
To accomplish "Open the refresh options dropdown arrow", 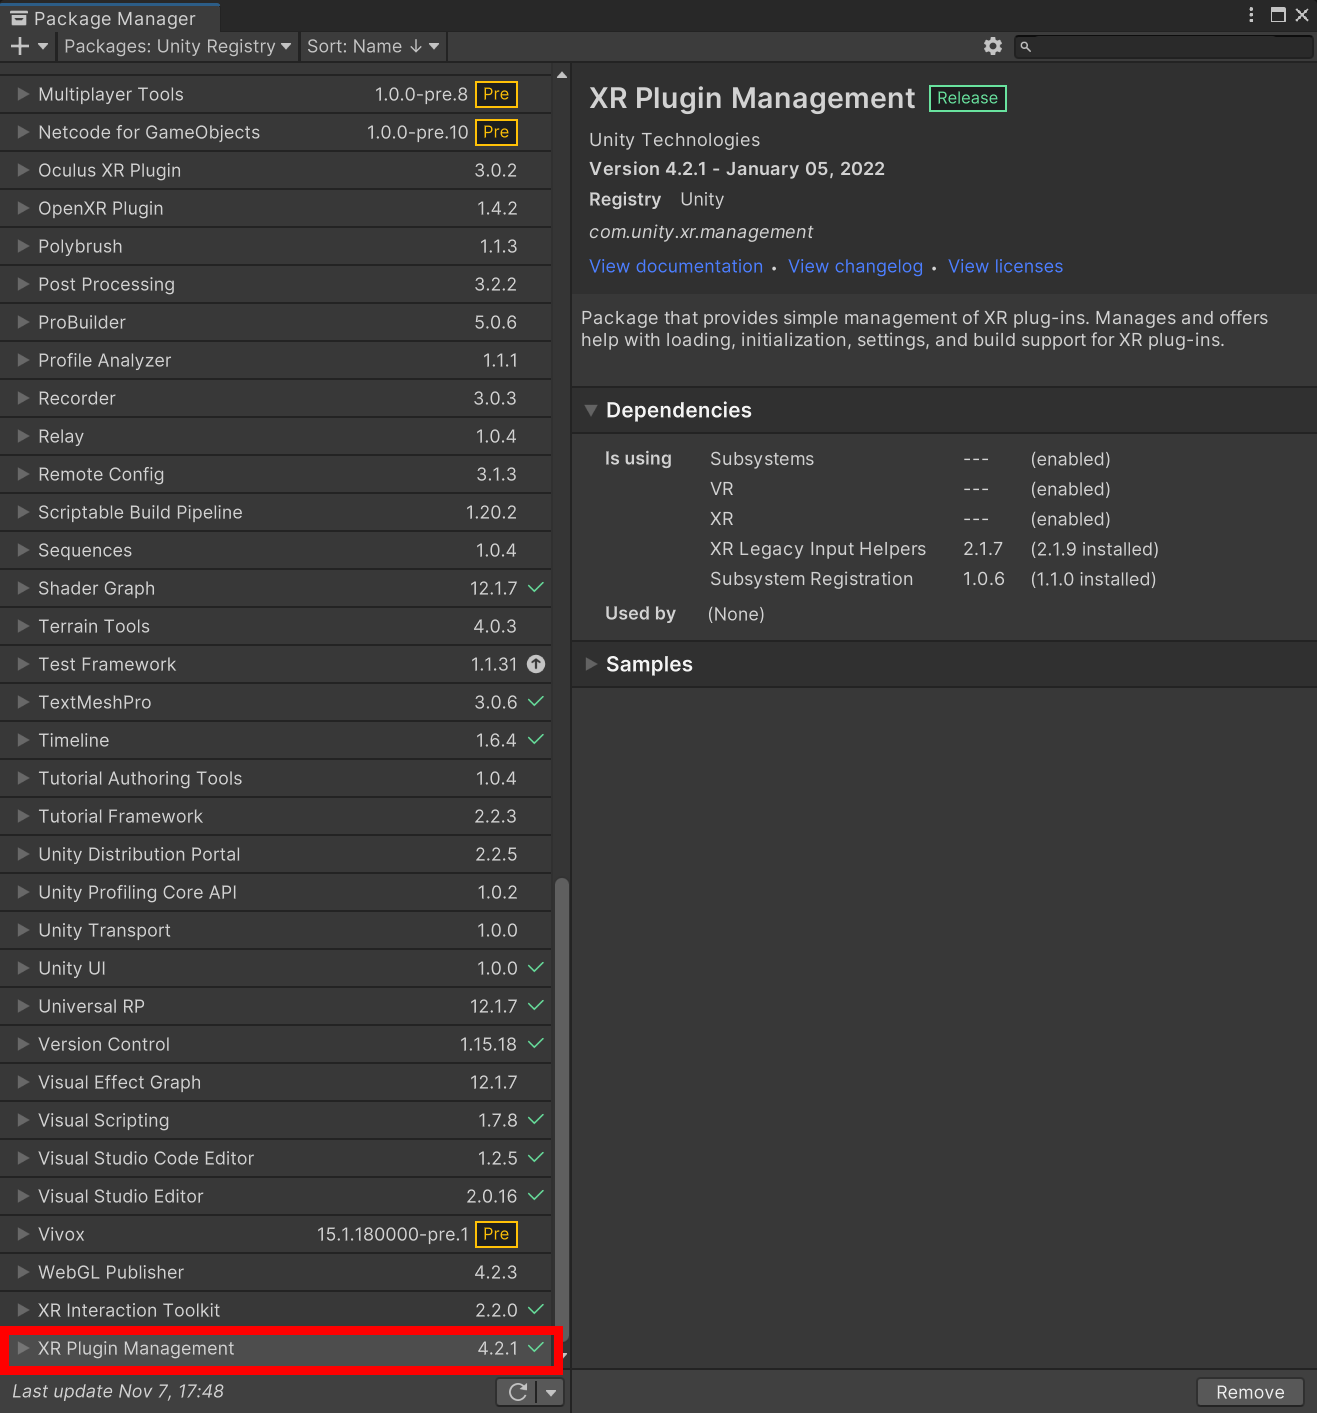I will 551,1391.
